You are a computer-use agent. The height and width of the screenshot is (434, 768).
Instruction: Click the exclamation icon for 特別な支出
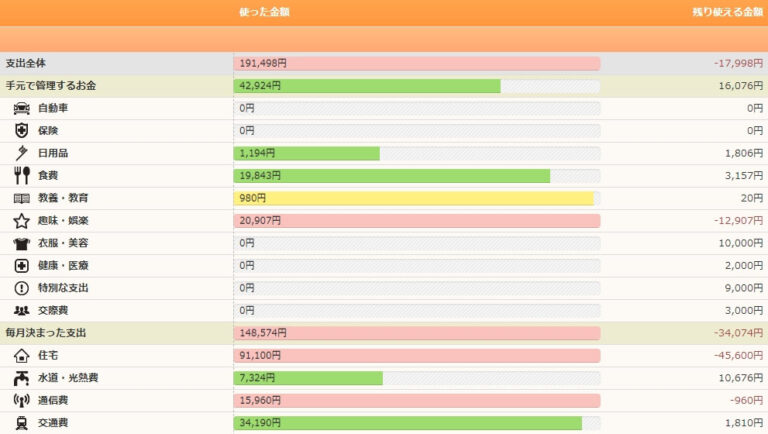click(22, 288)
